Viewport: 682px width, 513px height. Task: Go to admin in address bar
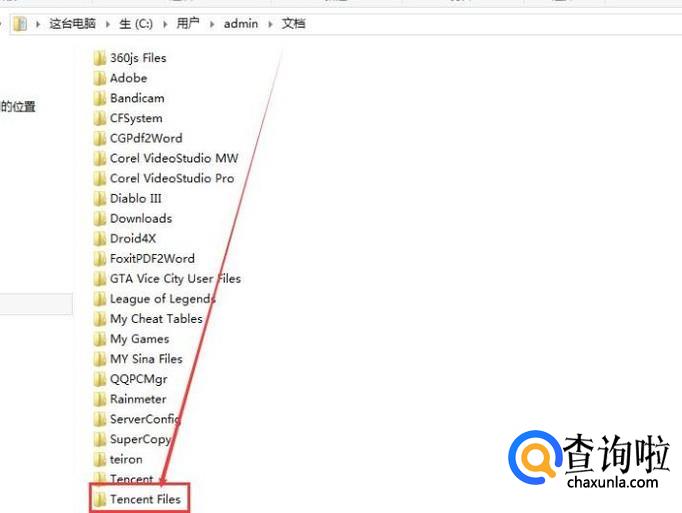(241, 23)
